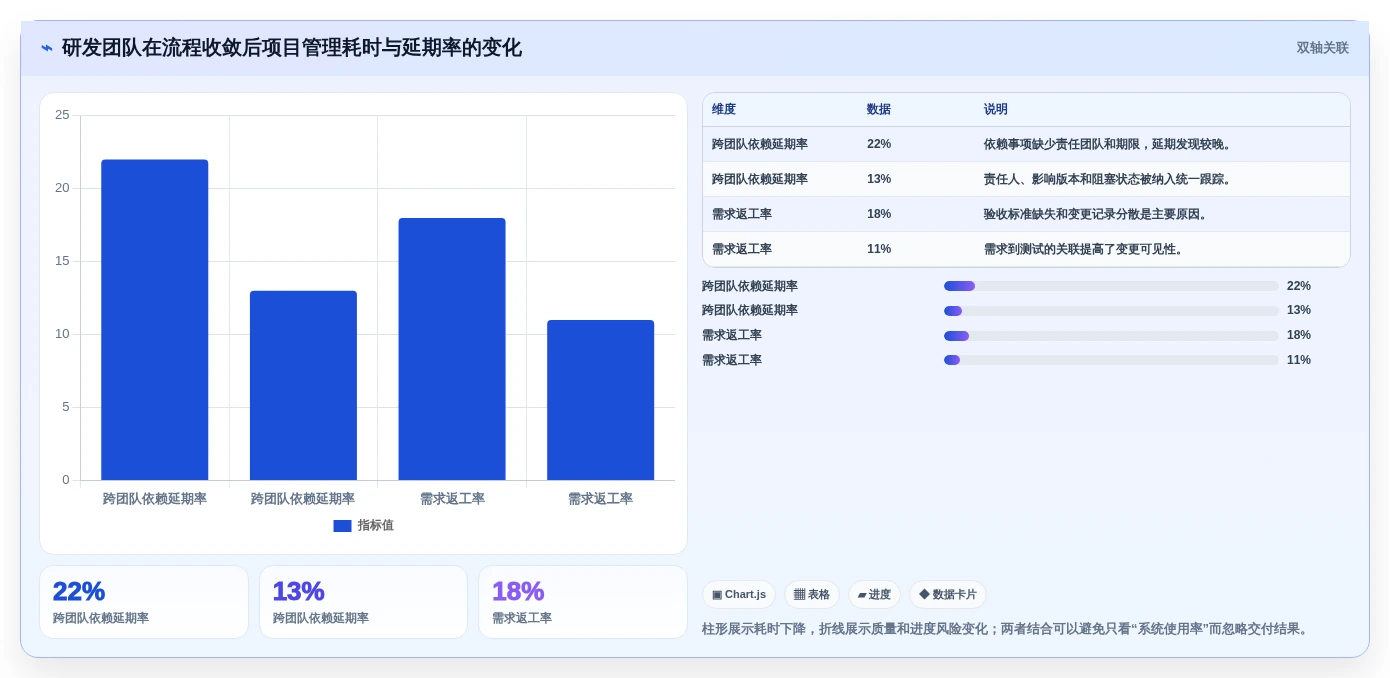
Task: Click the chart bar reaching value 22
Action: (155, 320)
